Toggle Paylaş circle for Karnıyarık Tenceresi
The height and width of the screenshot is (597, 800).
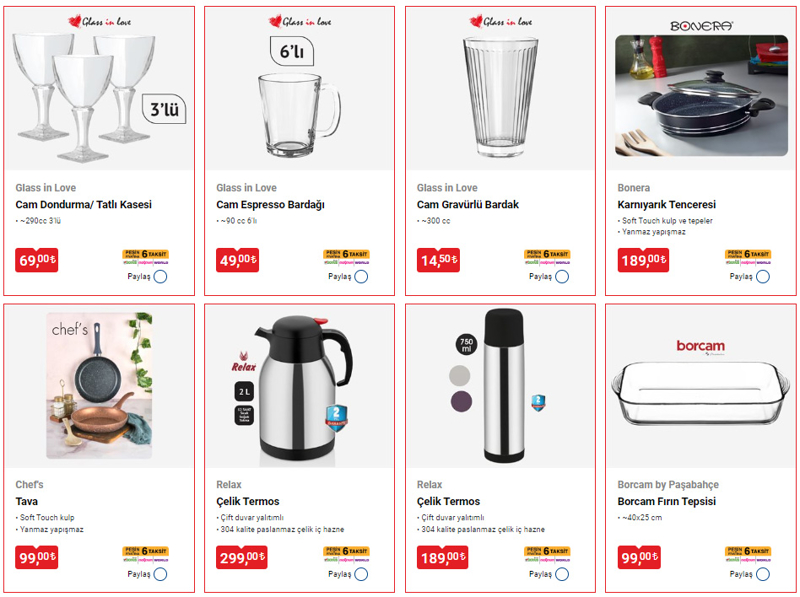coord(763,277)
